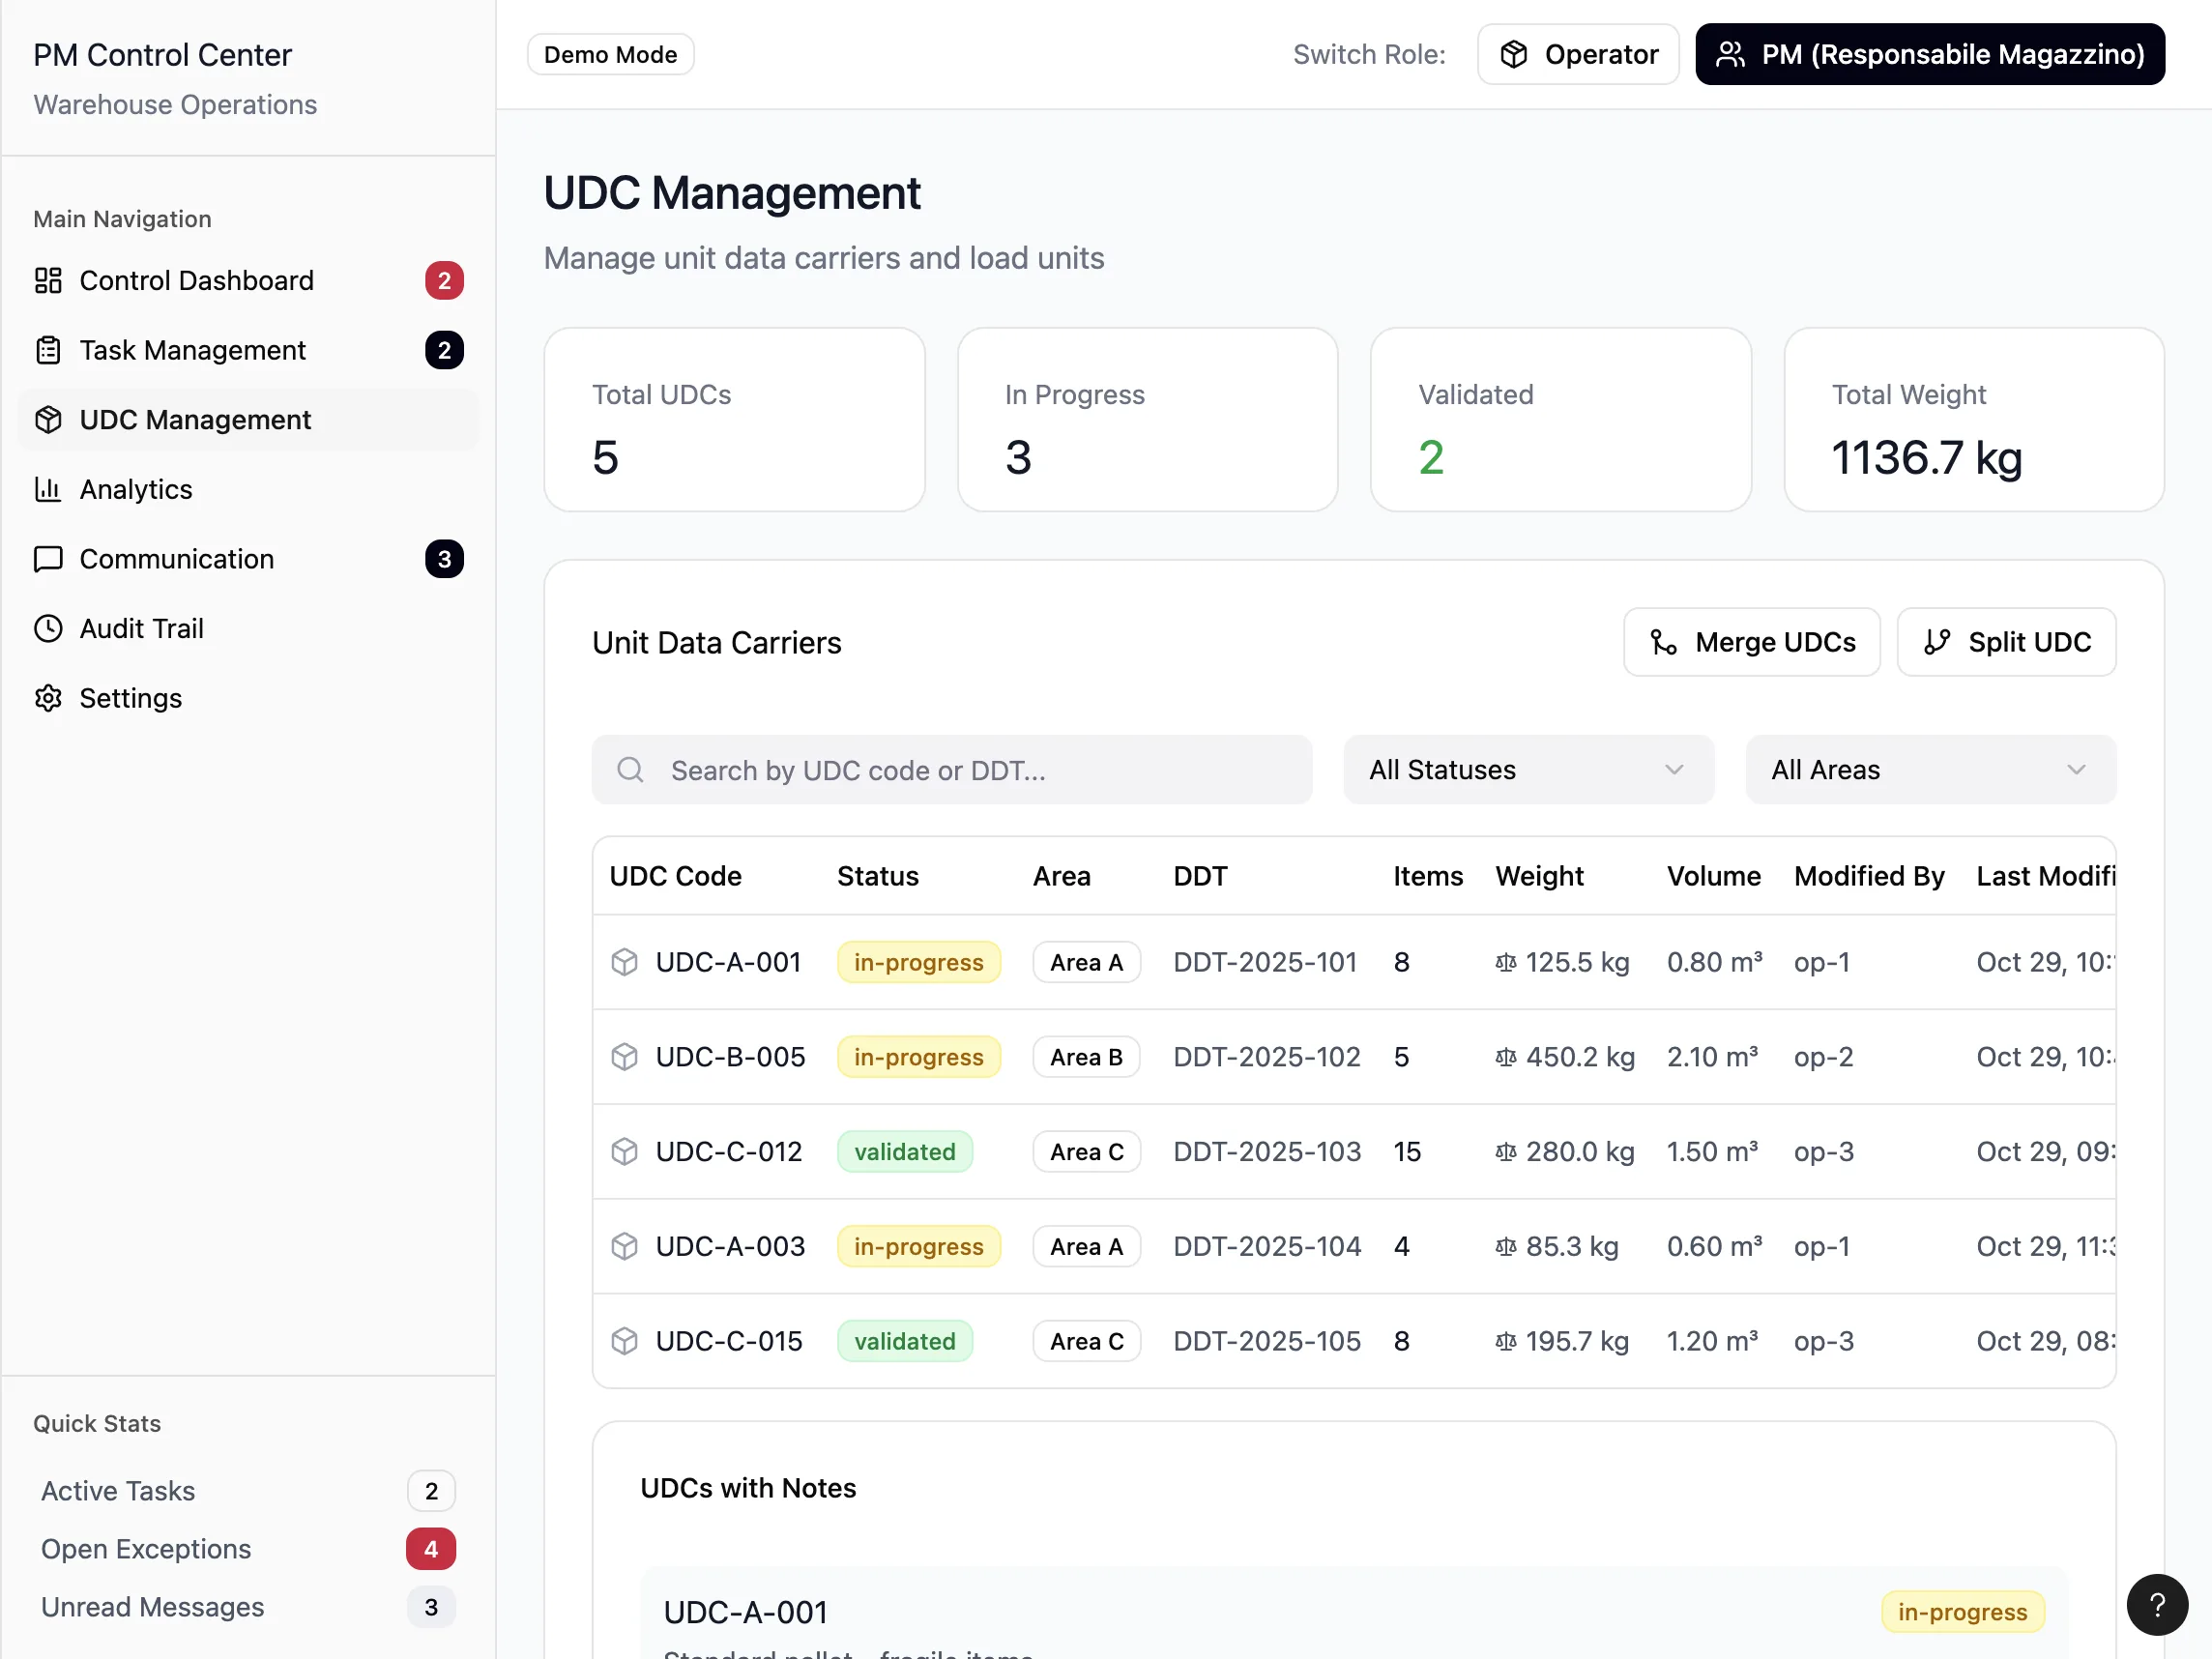Click the Communication chat bubble icon
The height and width of the screenshot is (1659, 2212).
(48, 559)
